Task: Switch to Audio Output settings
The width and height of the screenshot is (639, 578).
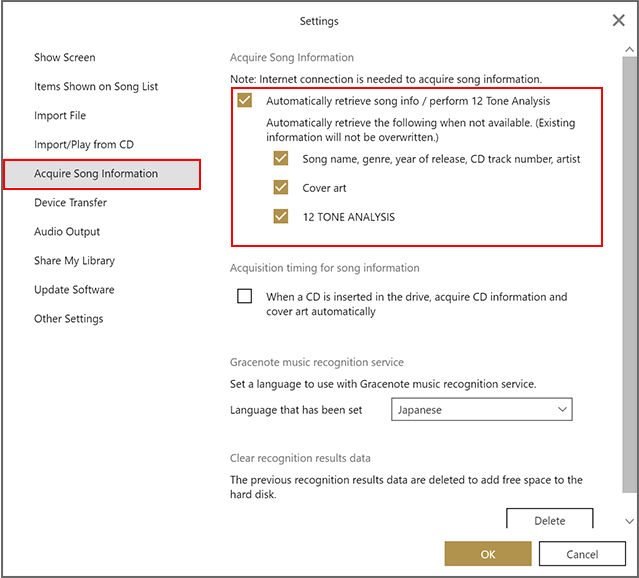Action: pyautogui.click(x=67, y=232)
